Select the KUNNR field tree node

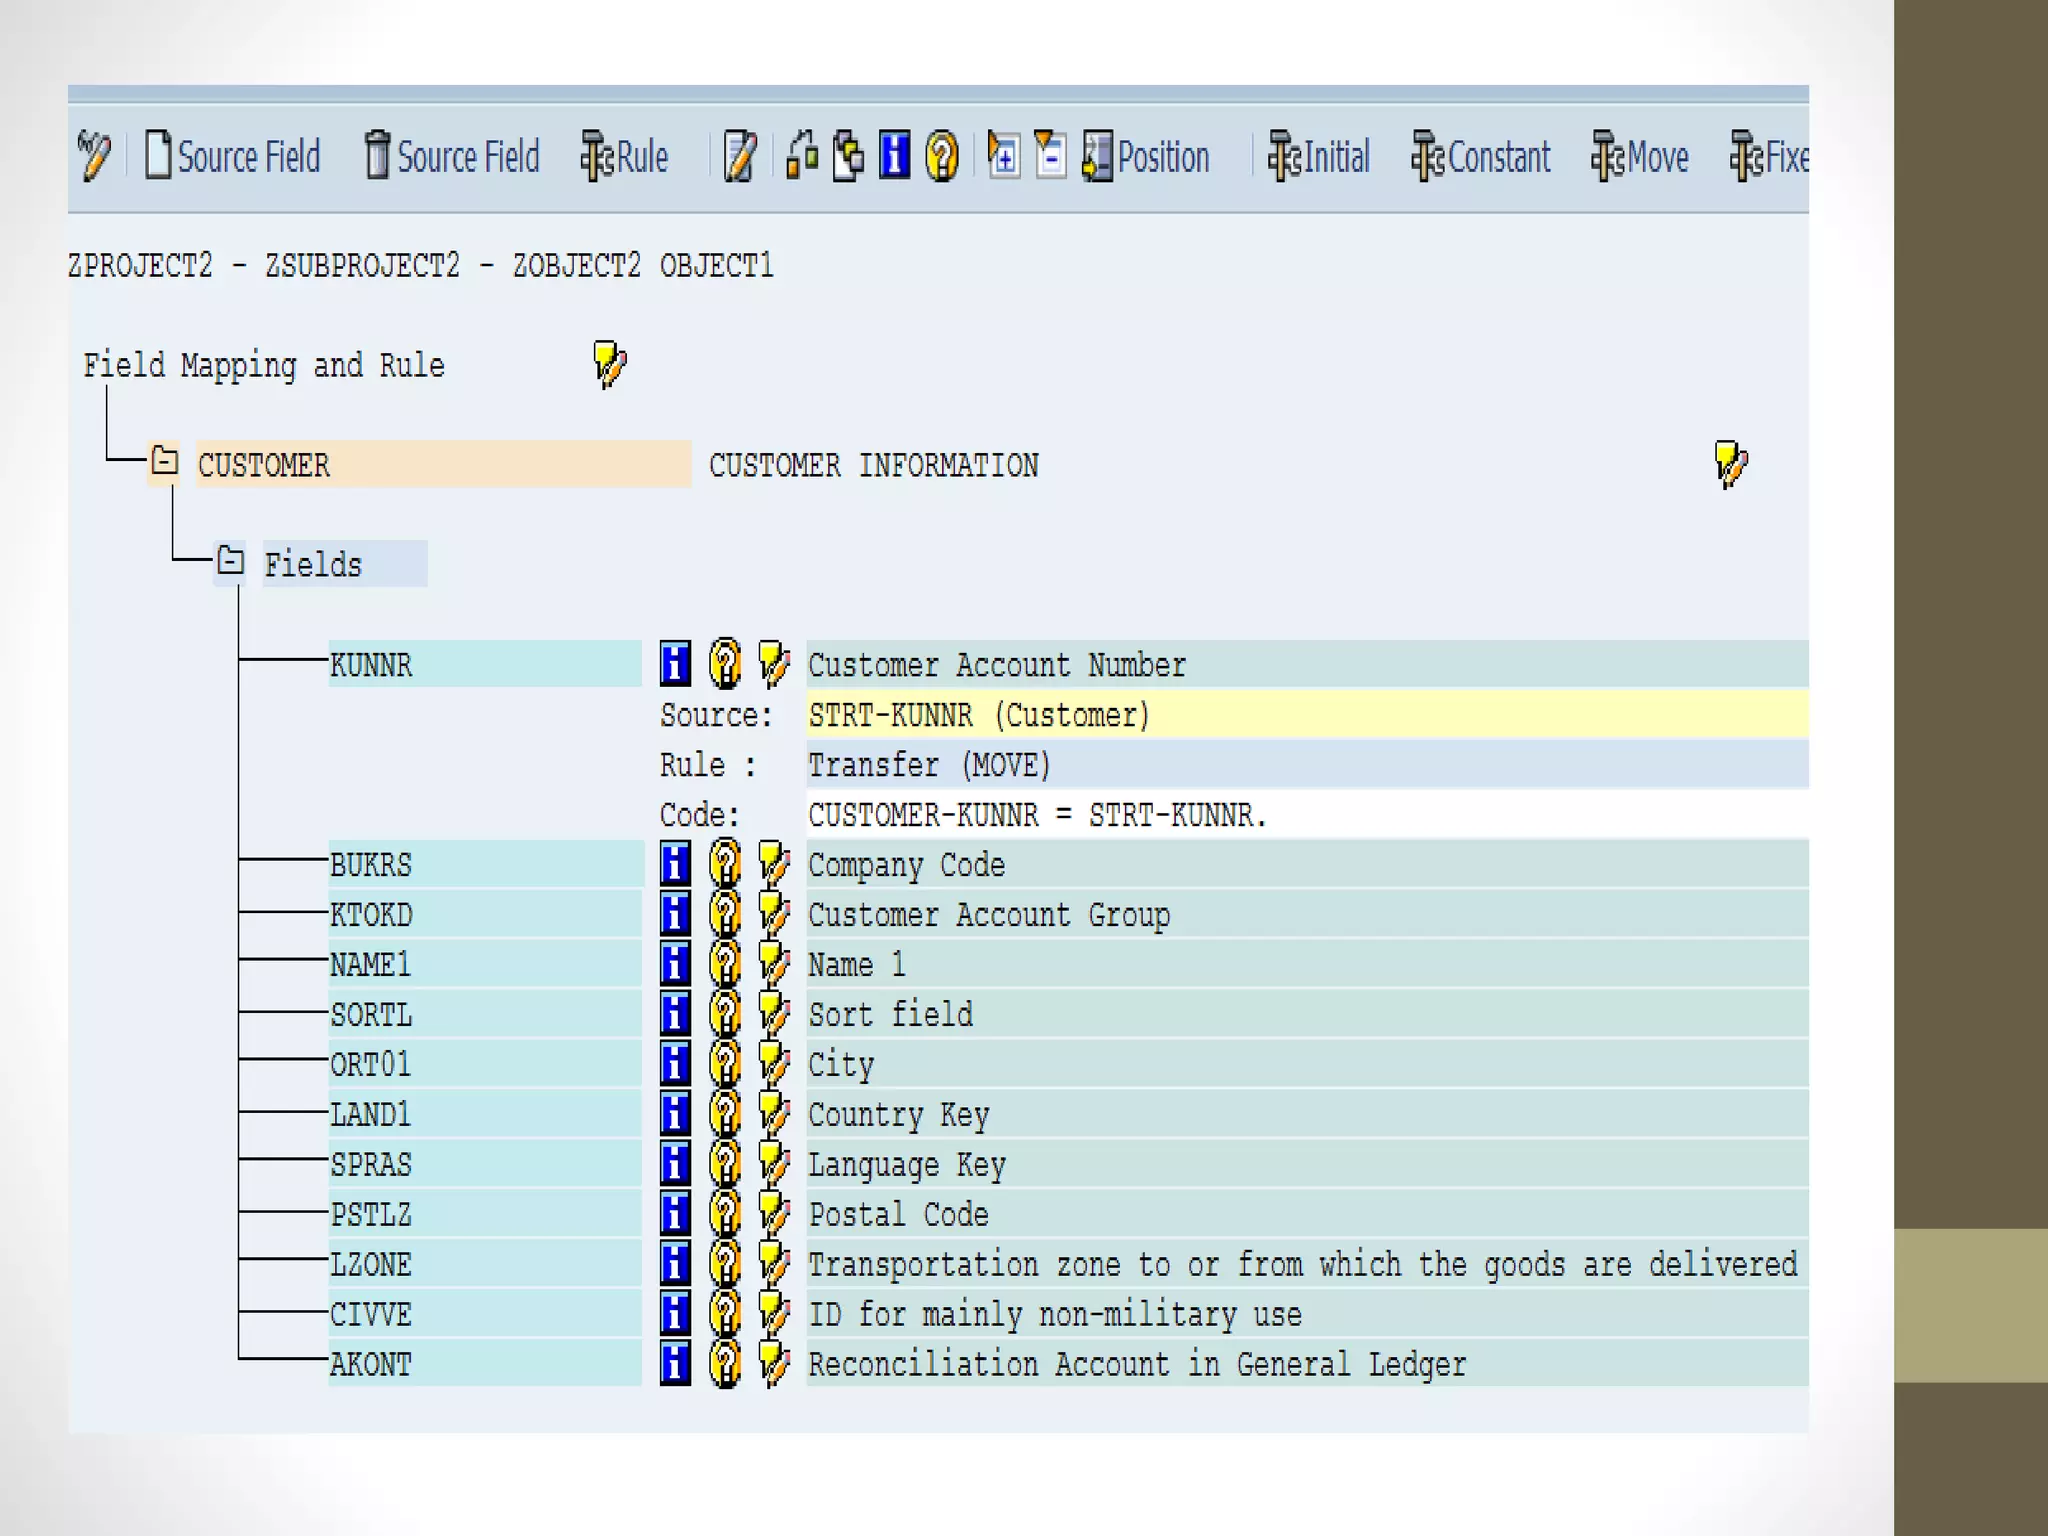tap(371, 665)
